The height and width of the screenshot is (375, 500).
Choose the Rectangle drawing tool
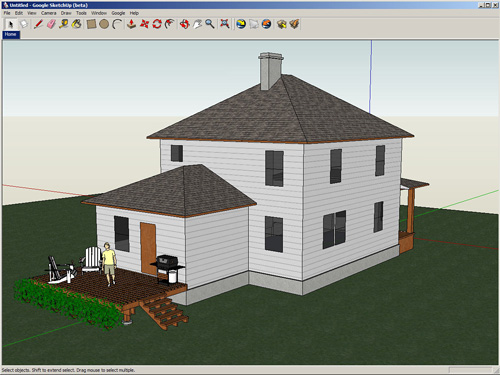click(91, 24)
